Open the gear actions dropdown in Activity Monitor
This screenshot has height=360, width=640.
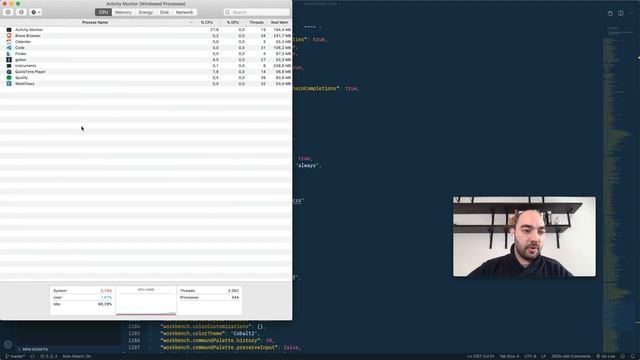pos(36,12)
